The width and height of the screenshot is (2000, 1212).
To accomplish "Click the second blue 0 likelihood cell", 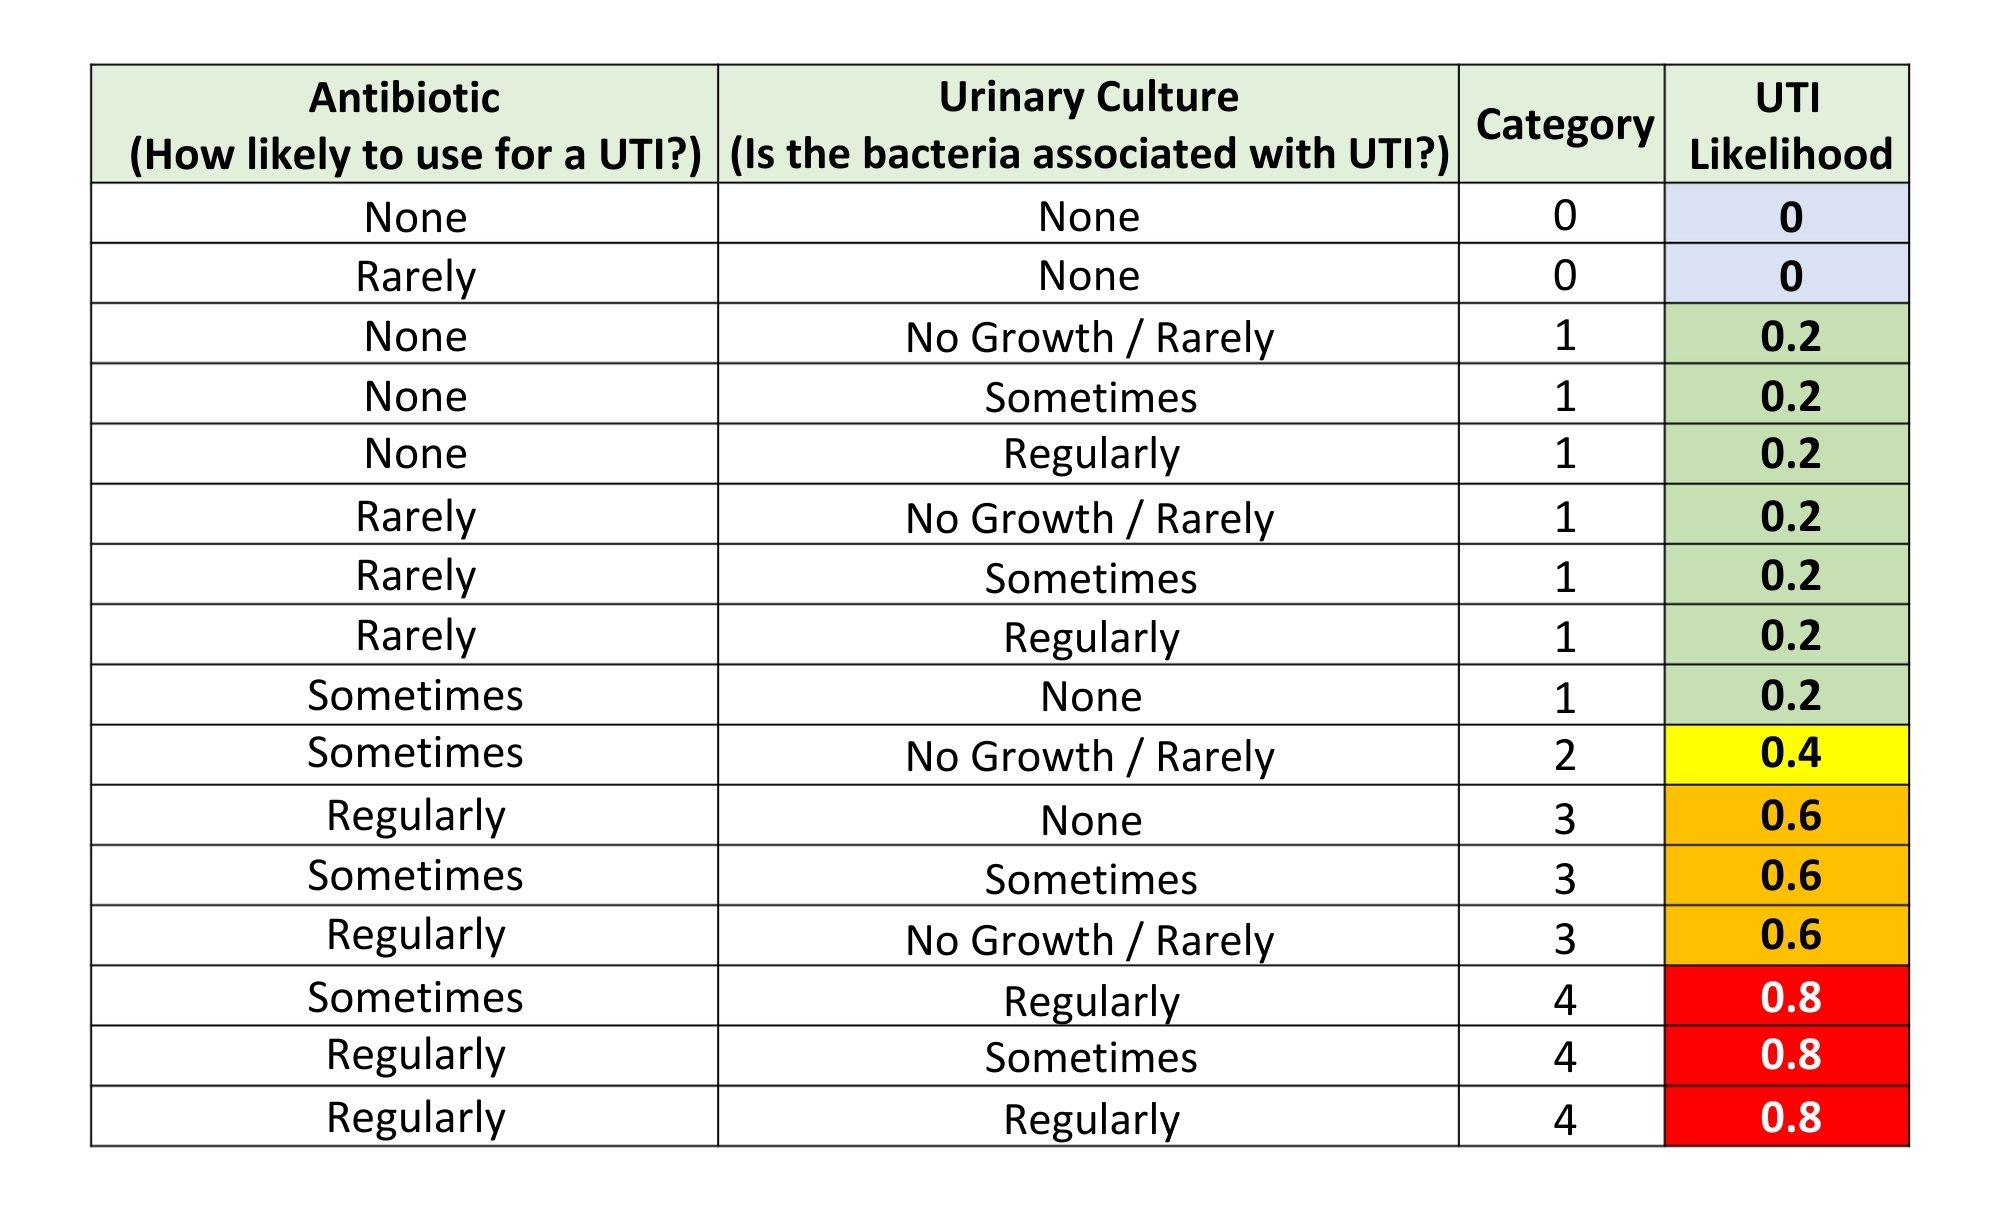I will [x=1787, y=274].
